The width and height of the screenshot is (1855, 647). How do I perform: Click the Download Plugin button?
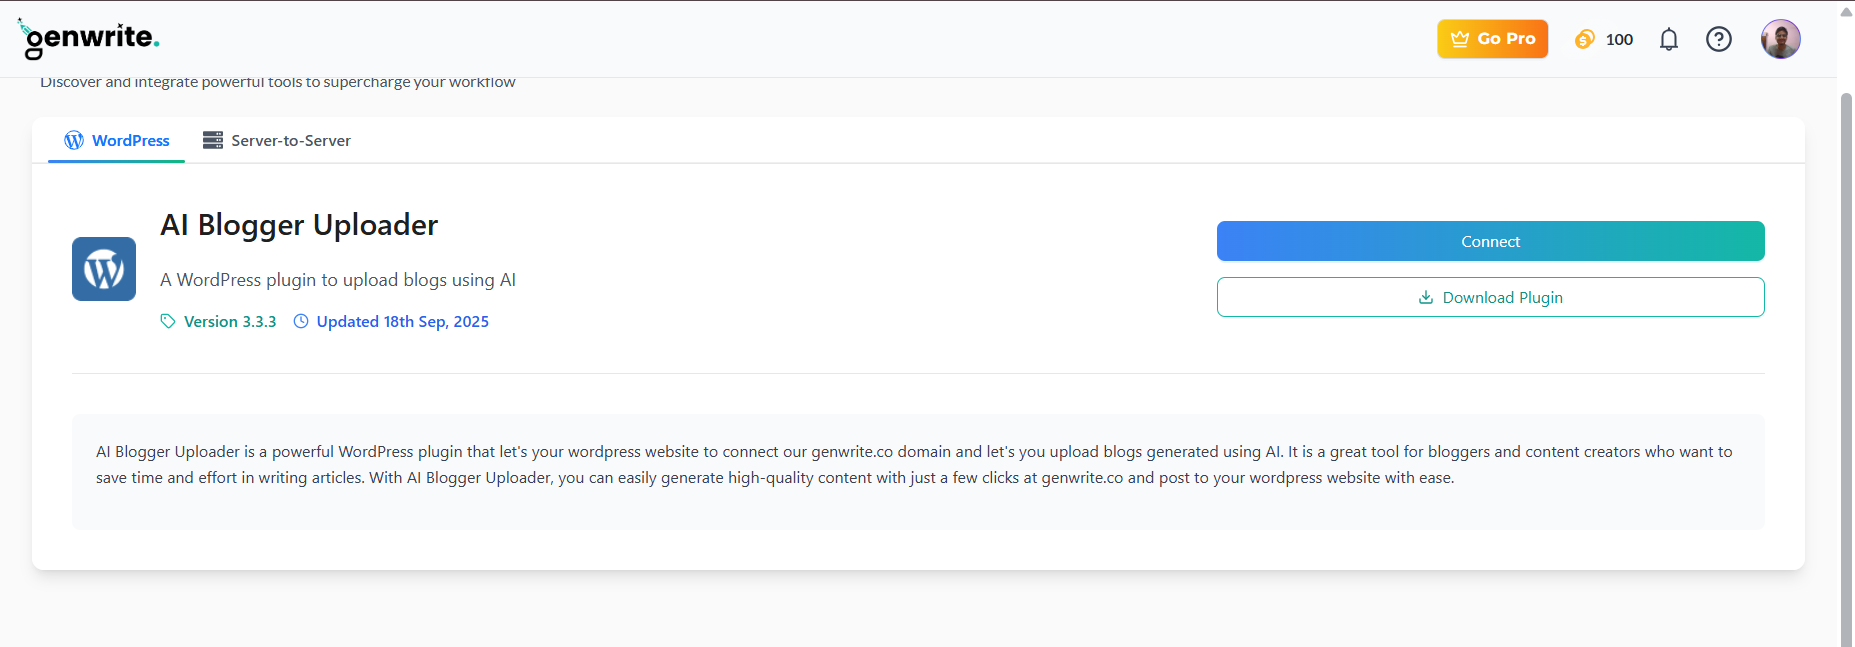click(1490, 297)
